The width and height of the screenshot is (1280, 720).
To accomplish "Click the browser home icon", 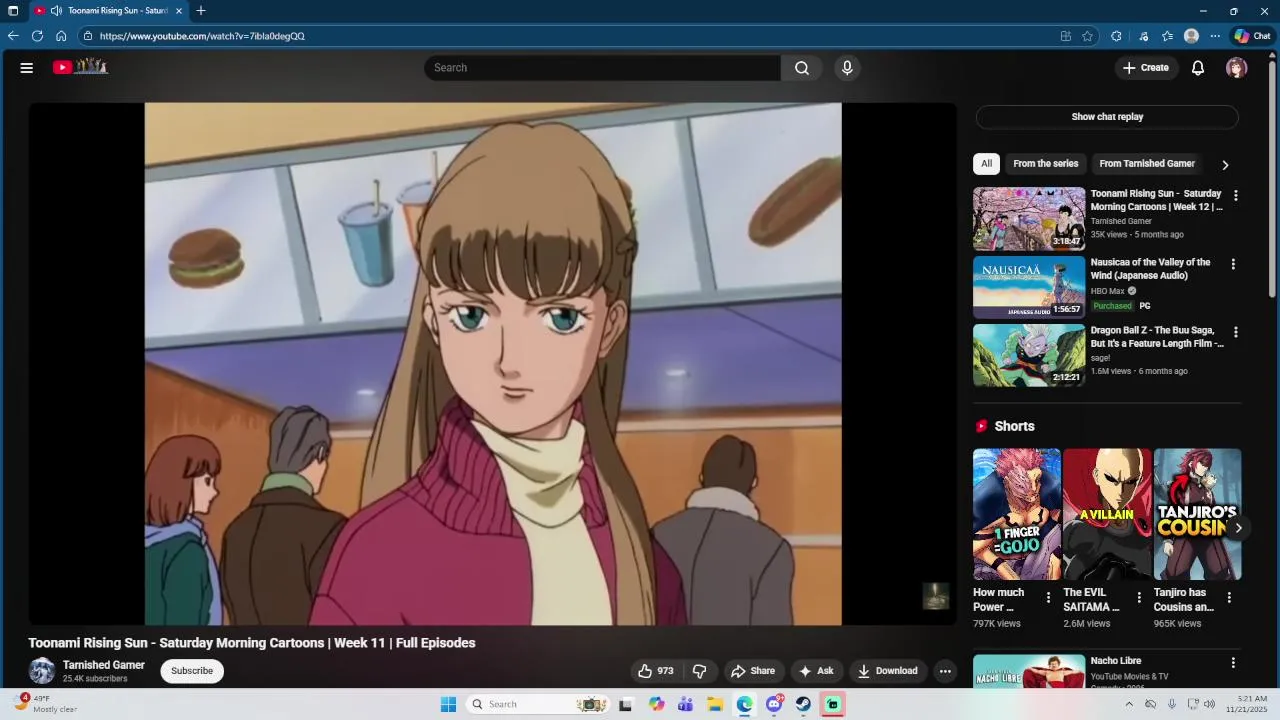I will (x=61, y=36).
